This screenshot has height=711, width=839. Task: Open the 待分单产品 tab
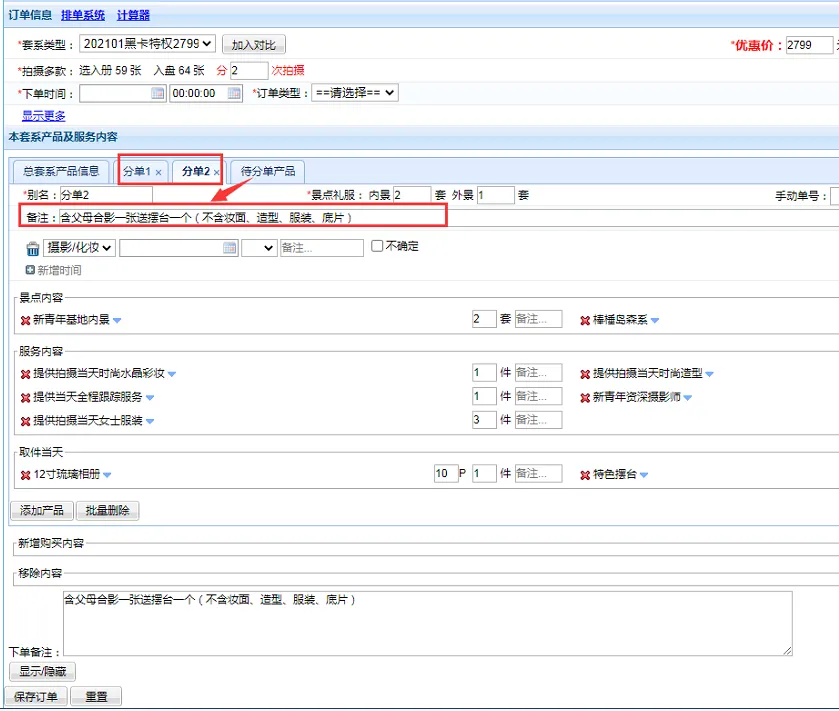267,171
